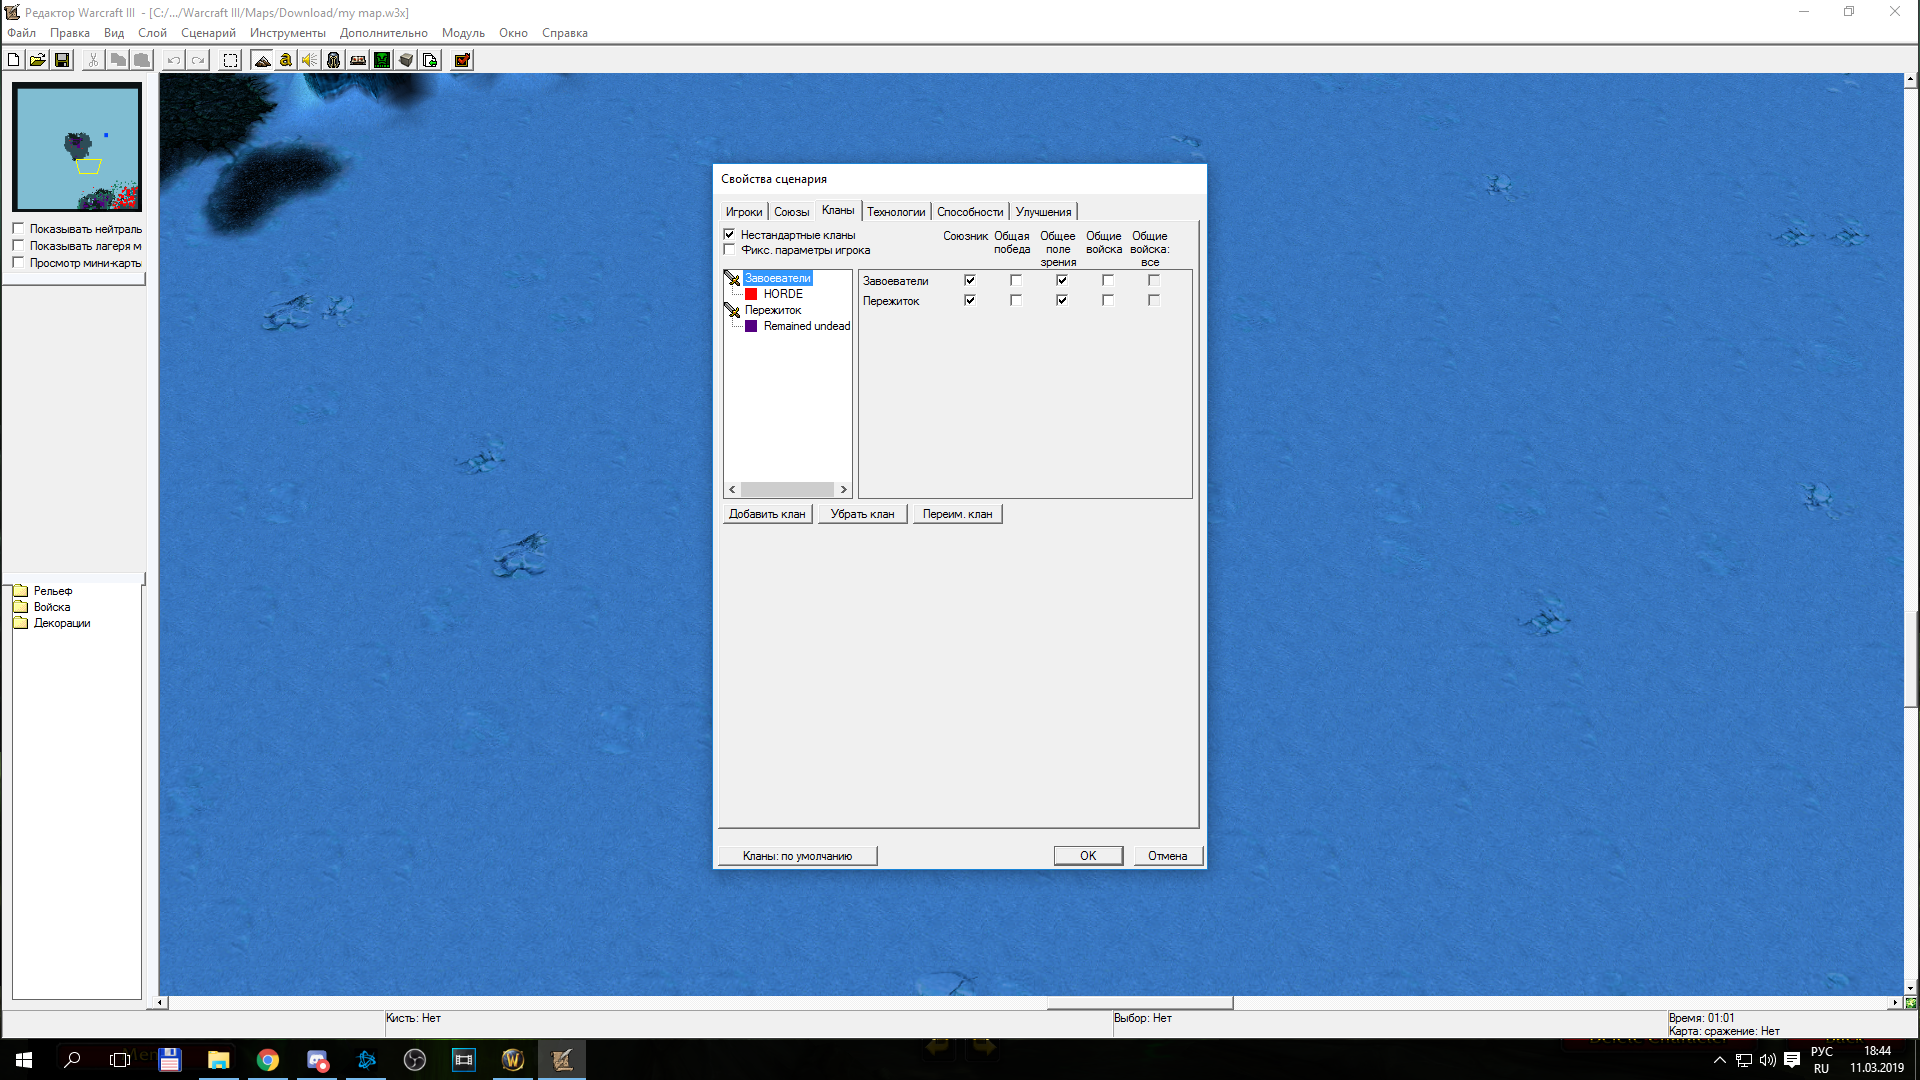Click main viewport horizontal scrollbar thumb
The width and height of the screenshot is (1920, 1080).
point(1139,1002)
